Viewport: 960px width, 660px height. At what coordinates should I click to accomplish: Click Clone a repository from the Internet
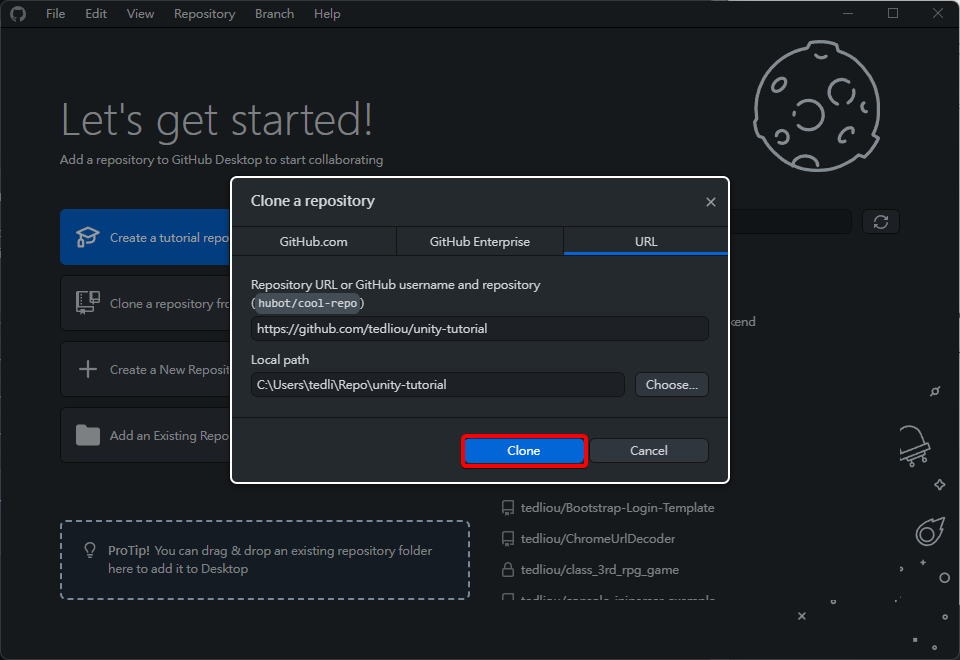146,303
